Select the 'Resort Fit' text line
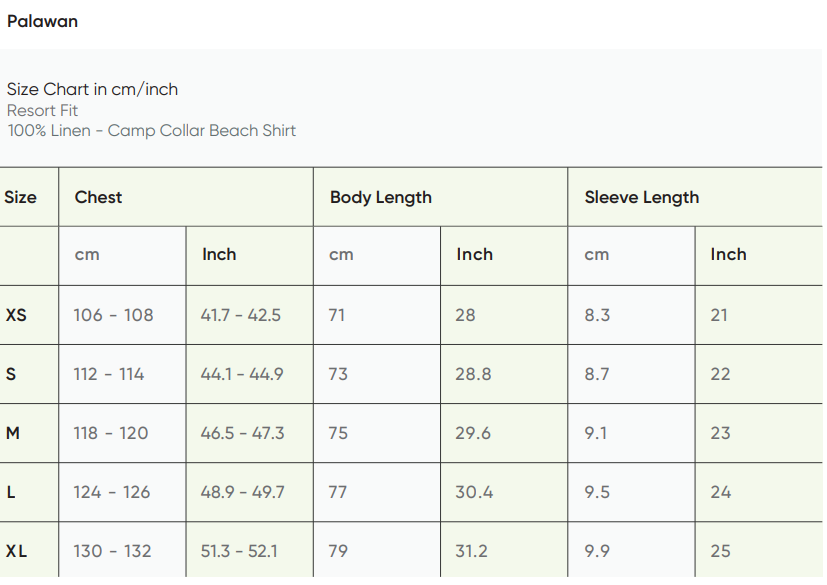This screenshot has height=585, width=827. click(42, 110)
